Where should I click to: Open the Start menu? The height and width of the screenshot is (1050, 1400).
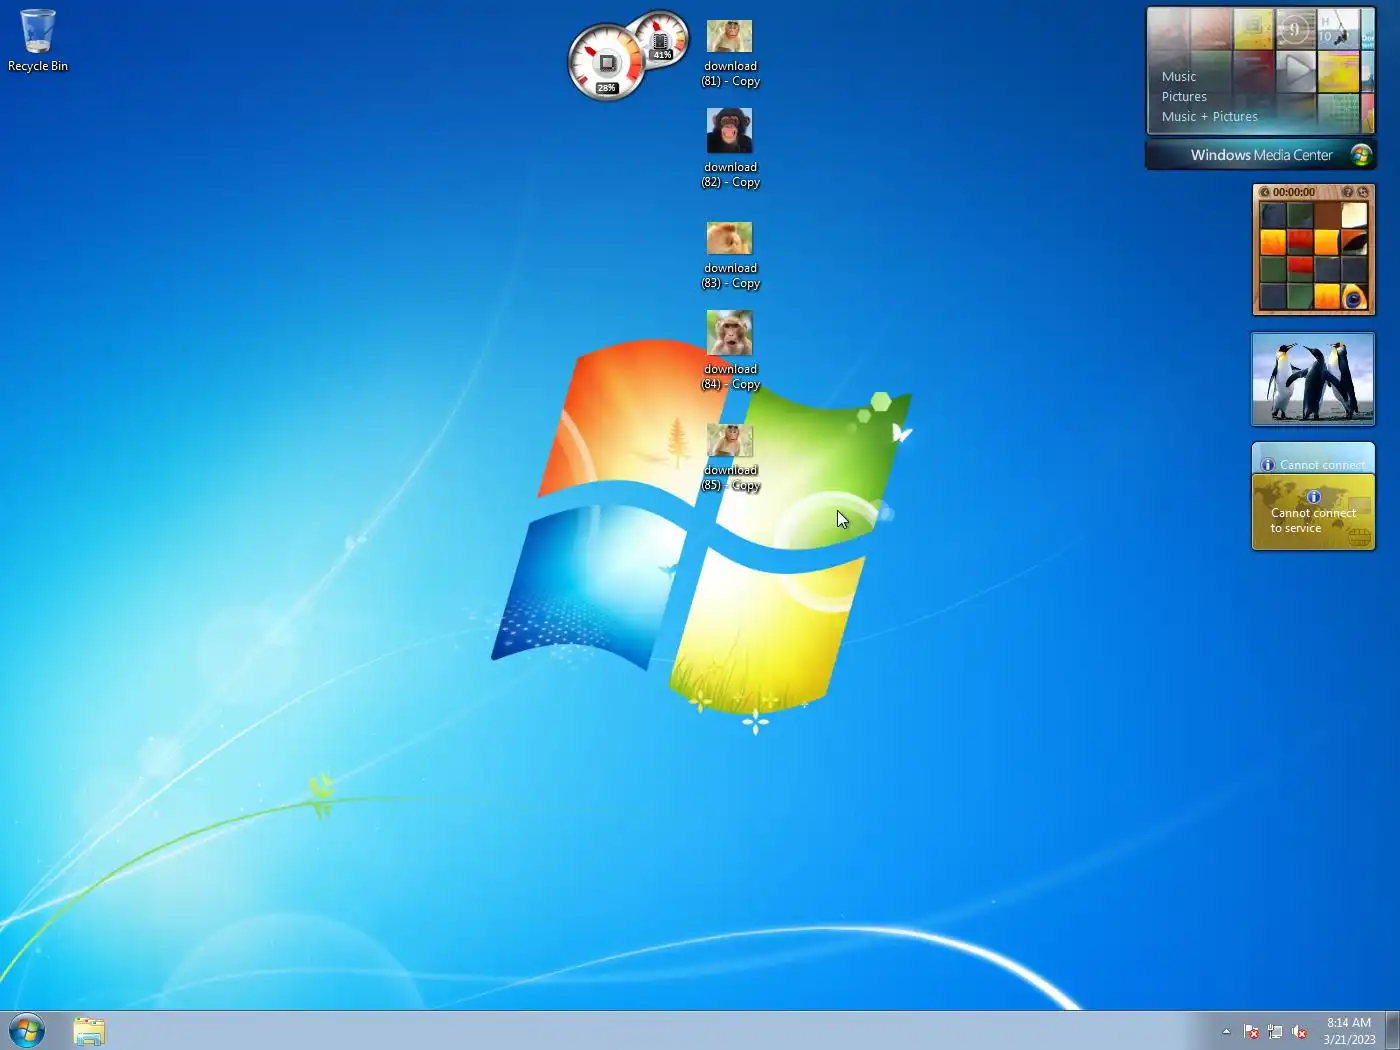coord(27,1030)
